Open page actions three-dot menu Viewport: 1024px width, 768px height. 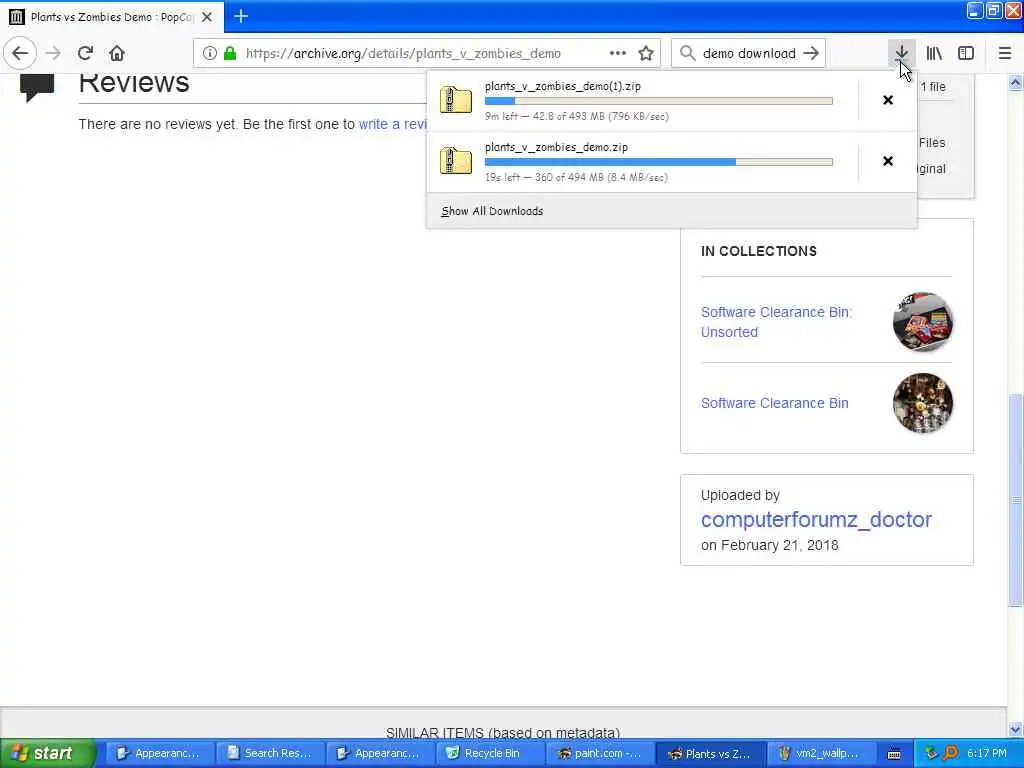point(617,54)
